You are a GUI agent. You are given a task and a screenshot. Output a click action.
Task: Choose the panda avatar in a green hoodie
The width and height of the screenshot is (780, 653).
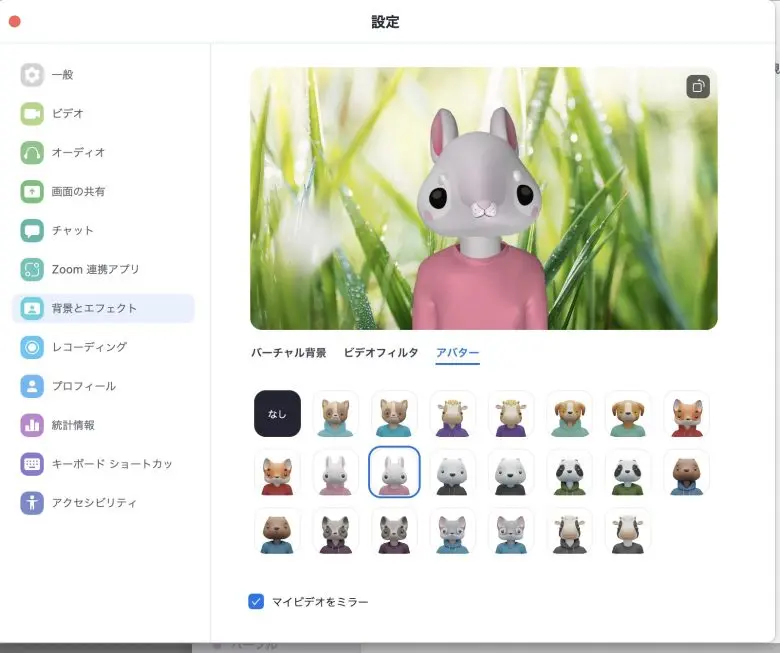[x=570, y=472]
